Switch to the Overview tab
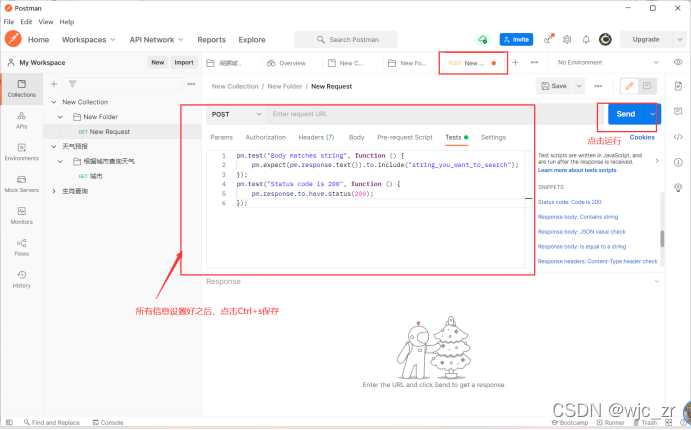The image size is (691, 430). [286, 63]
